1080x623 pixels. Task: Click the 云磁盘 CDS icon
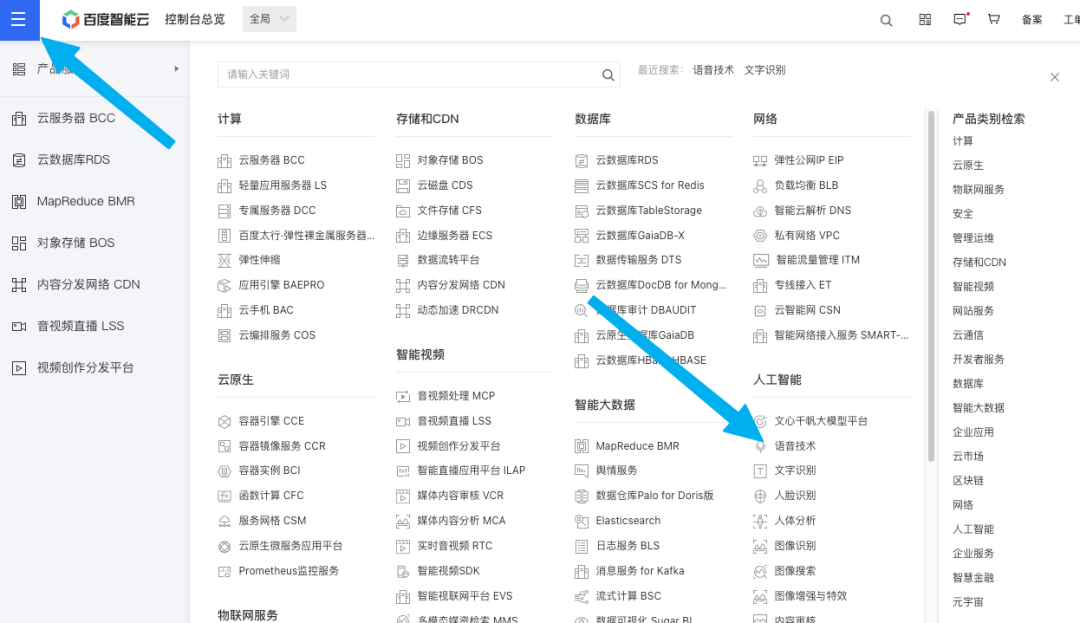coord(403,185)
